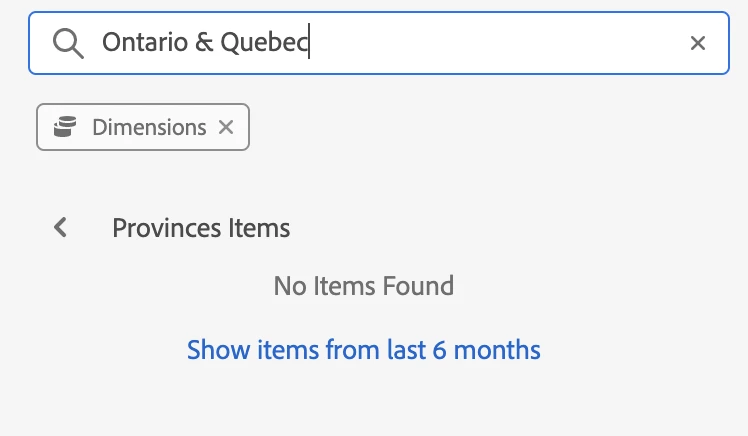
Task: Click empty space right of the search text
Action: pyautogui.click(x=500, y=43)
